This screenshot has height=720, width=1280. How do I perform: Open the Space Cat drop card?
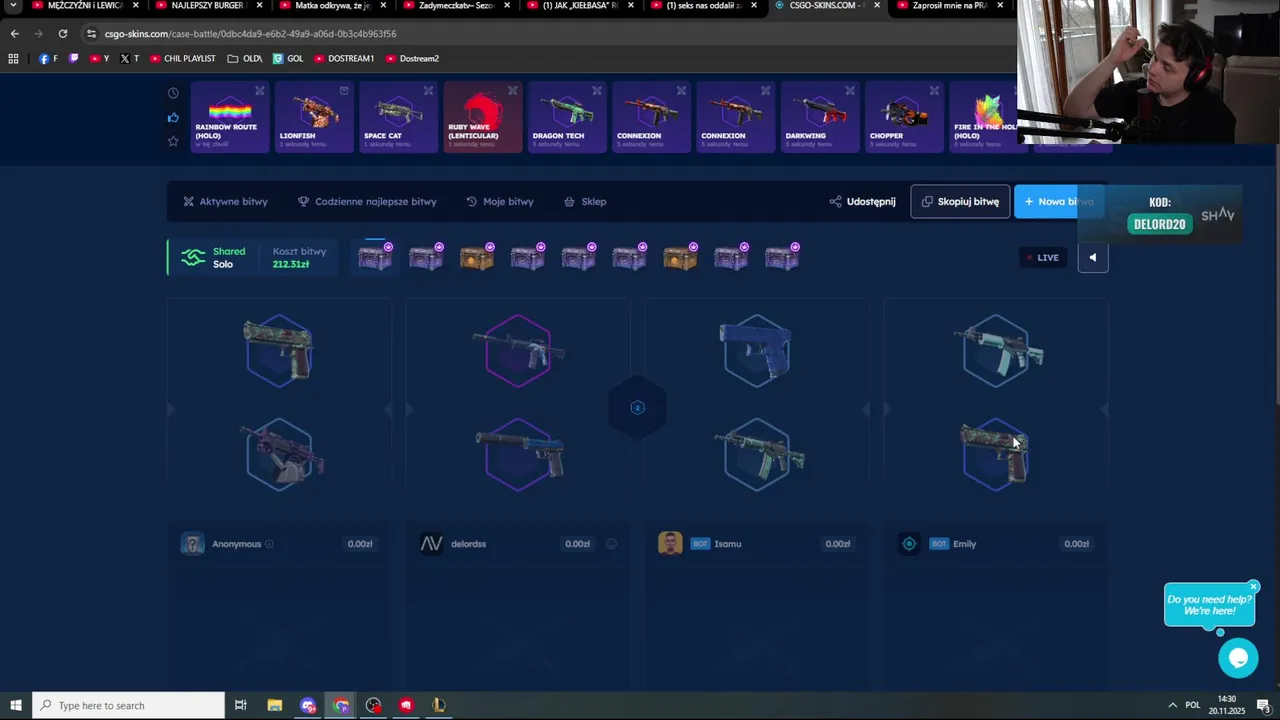pyautogui.click(x=398, y=117)
